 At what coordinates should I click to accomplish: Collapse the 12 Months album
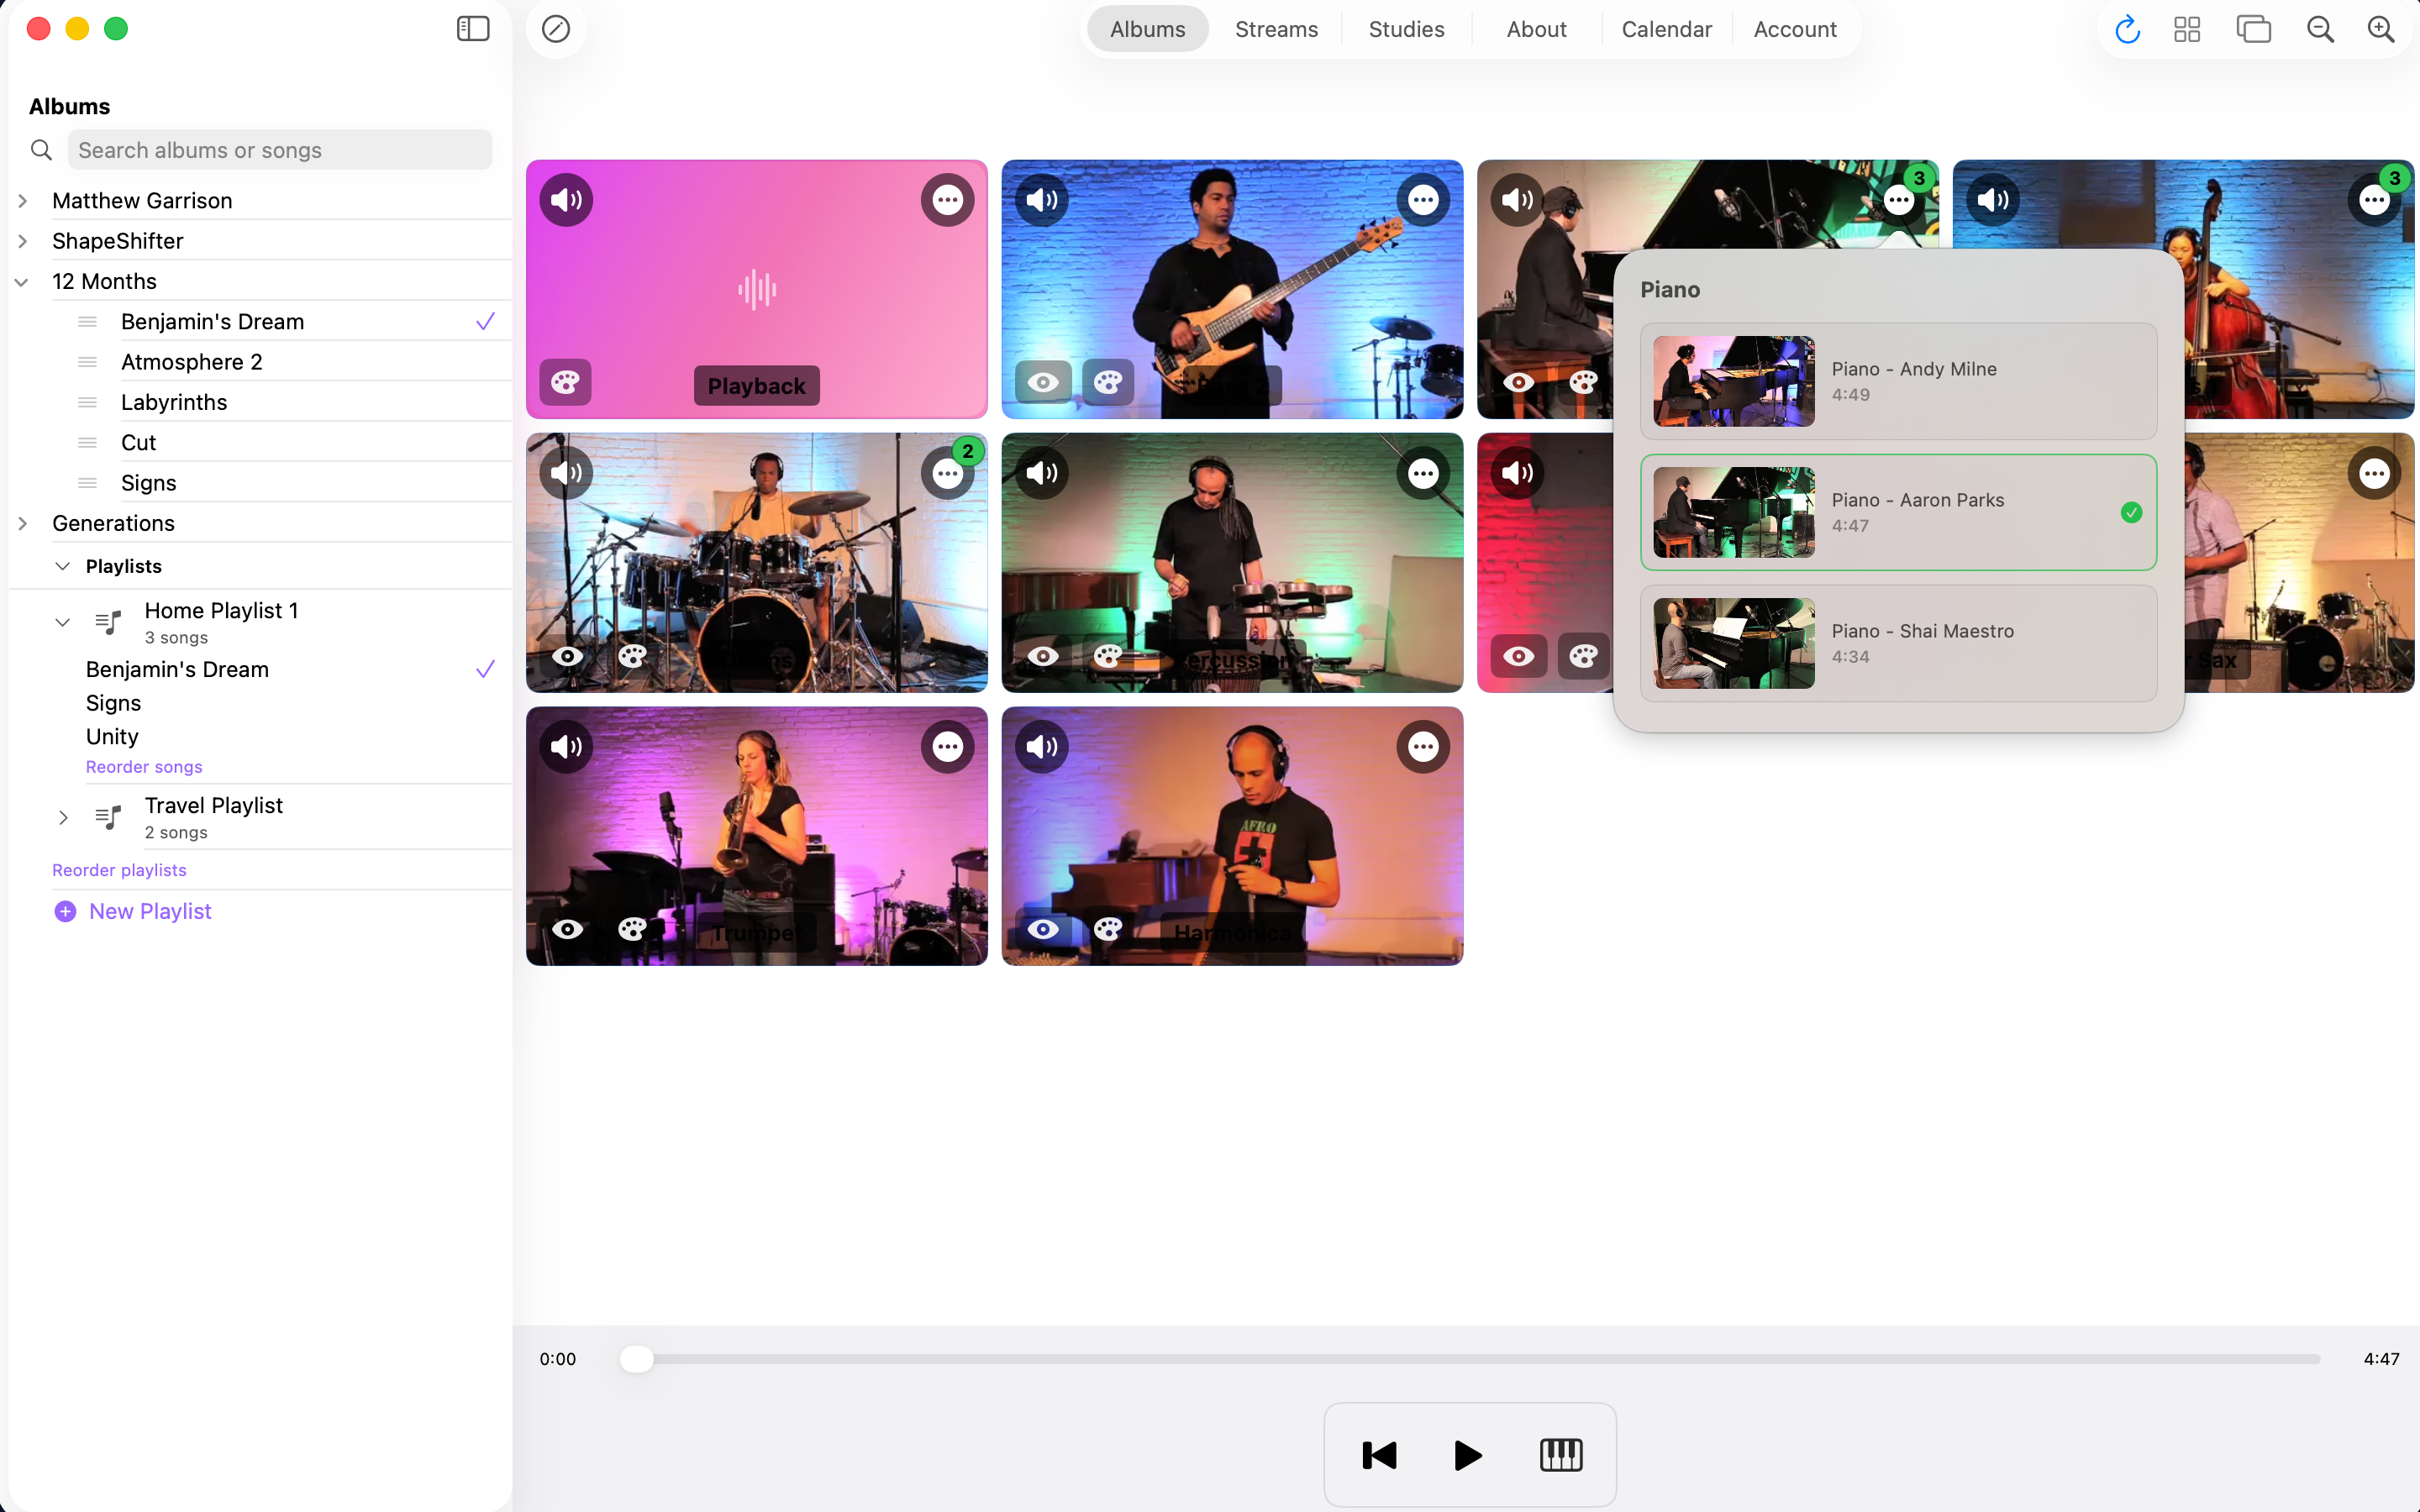(x=22, y=282)
